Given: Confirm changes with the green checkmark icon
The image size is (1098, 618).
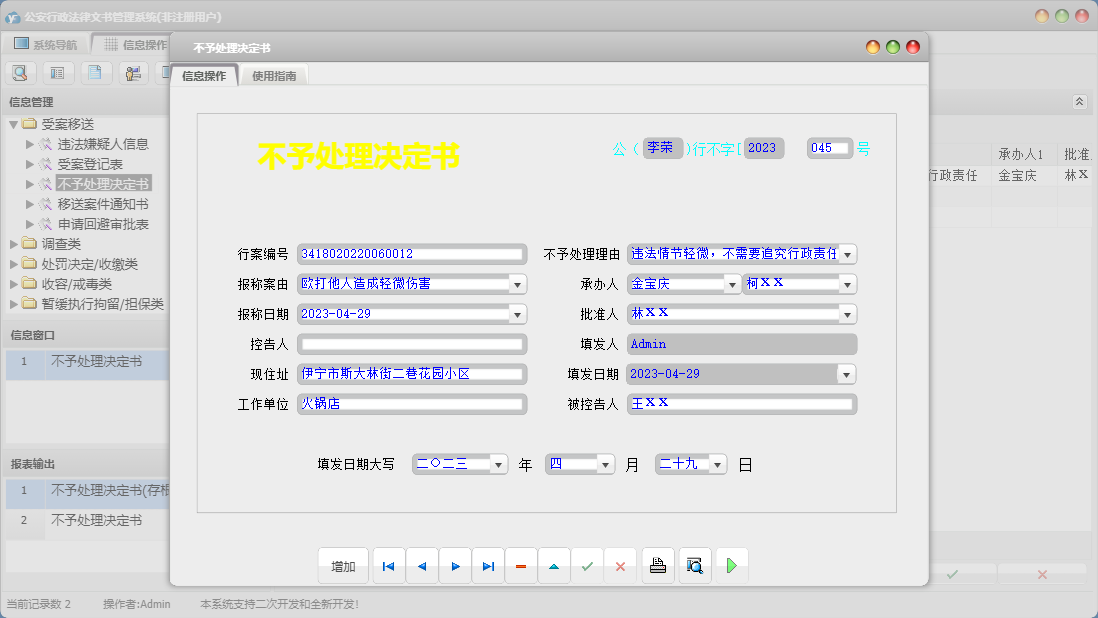Looking at the screenshot, I should [587, 565].
